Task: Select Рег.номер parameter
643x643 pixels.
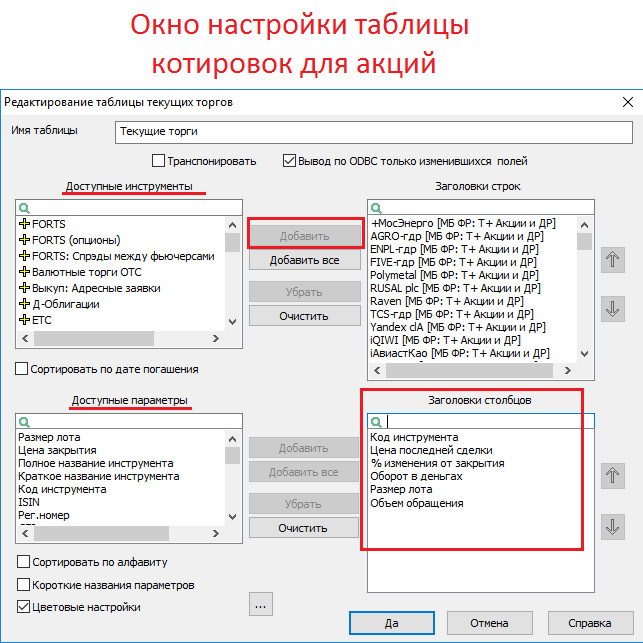Action: click(x=44, y=515)
